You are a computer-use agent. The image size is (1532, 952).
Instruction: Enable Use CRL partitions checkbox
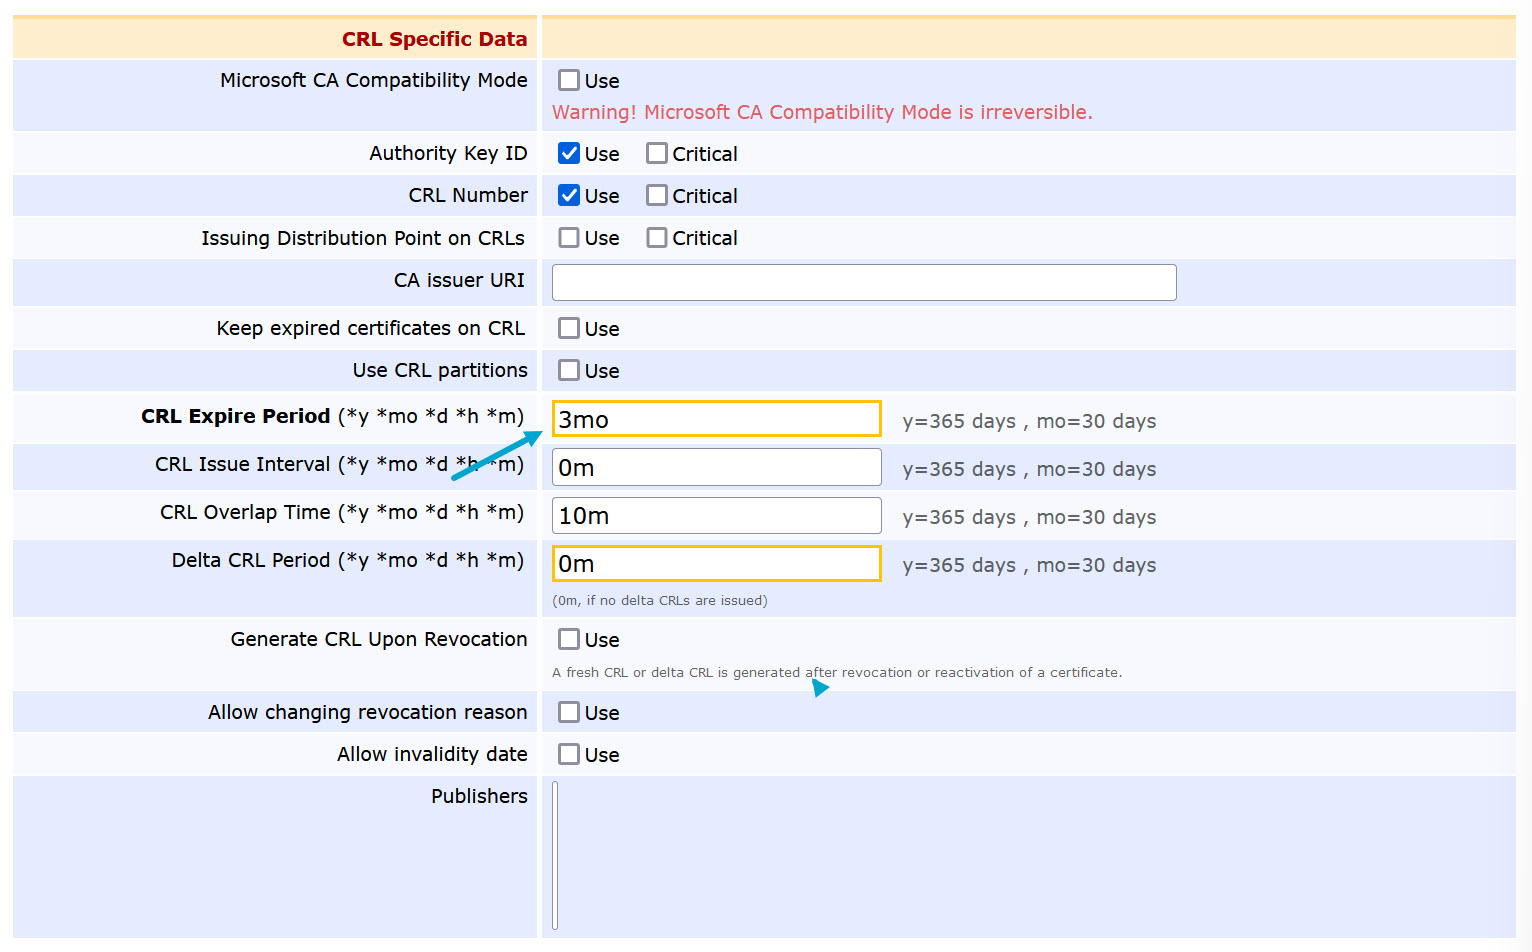click(x=569, y=370)
